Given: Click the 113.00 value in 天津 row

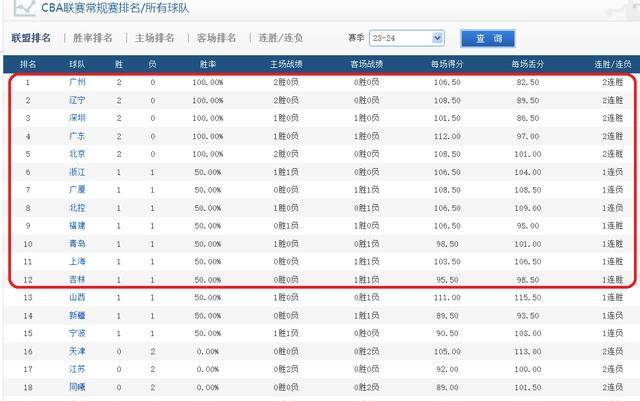Looking at the screenshot, I should (528, 351).
